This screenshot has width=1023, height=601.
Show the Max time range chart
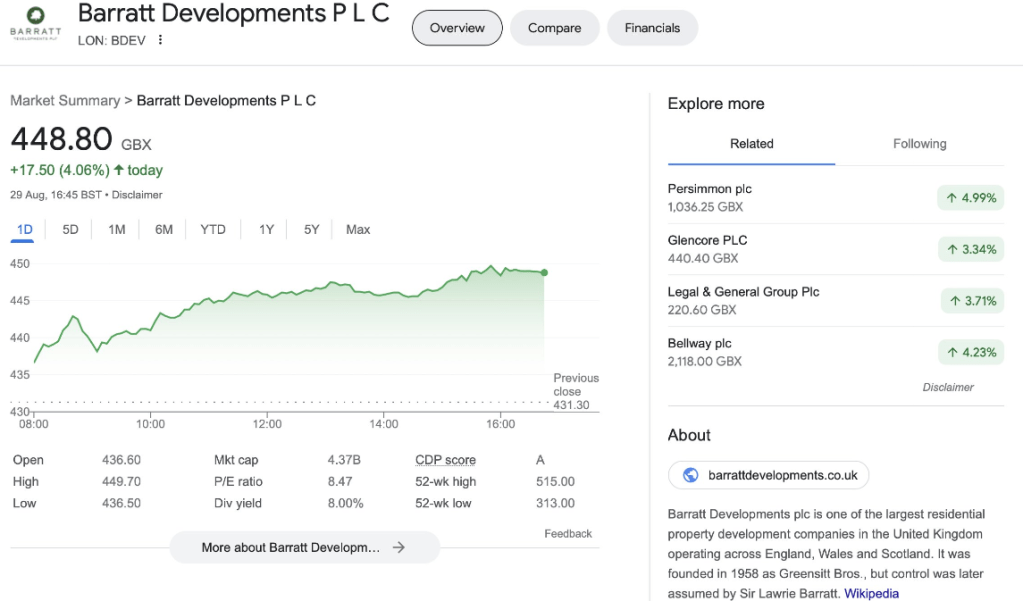pyautogui.click(x=358, y=229)
